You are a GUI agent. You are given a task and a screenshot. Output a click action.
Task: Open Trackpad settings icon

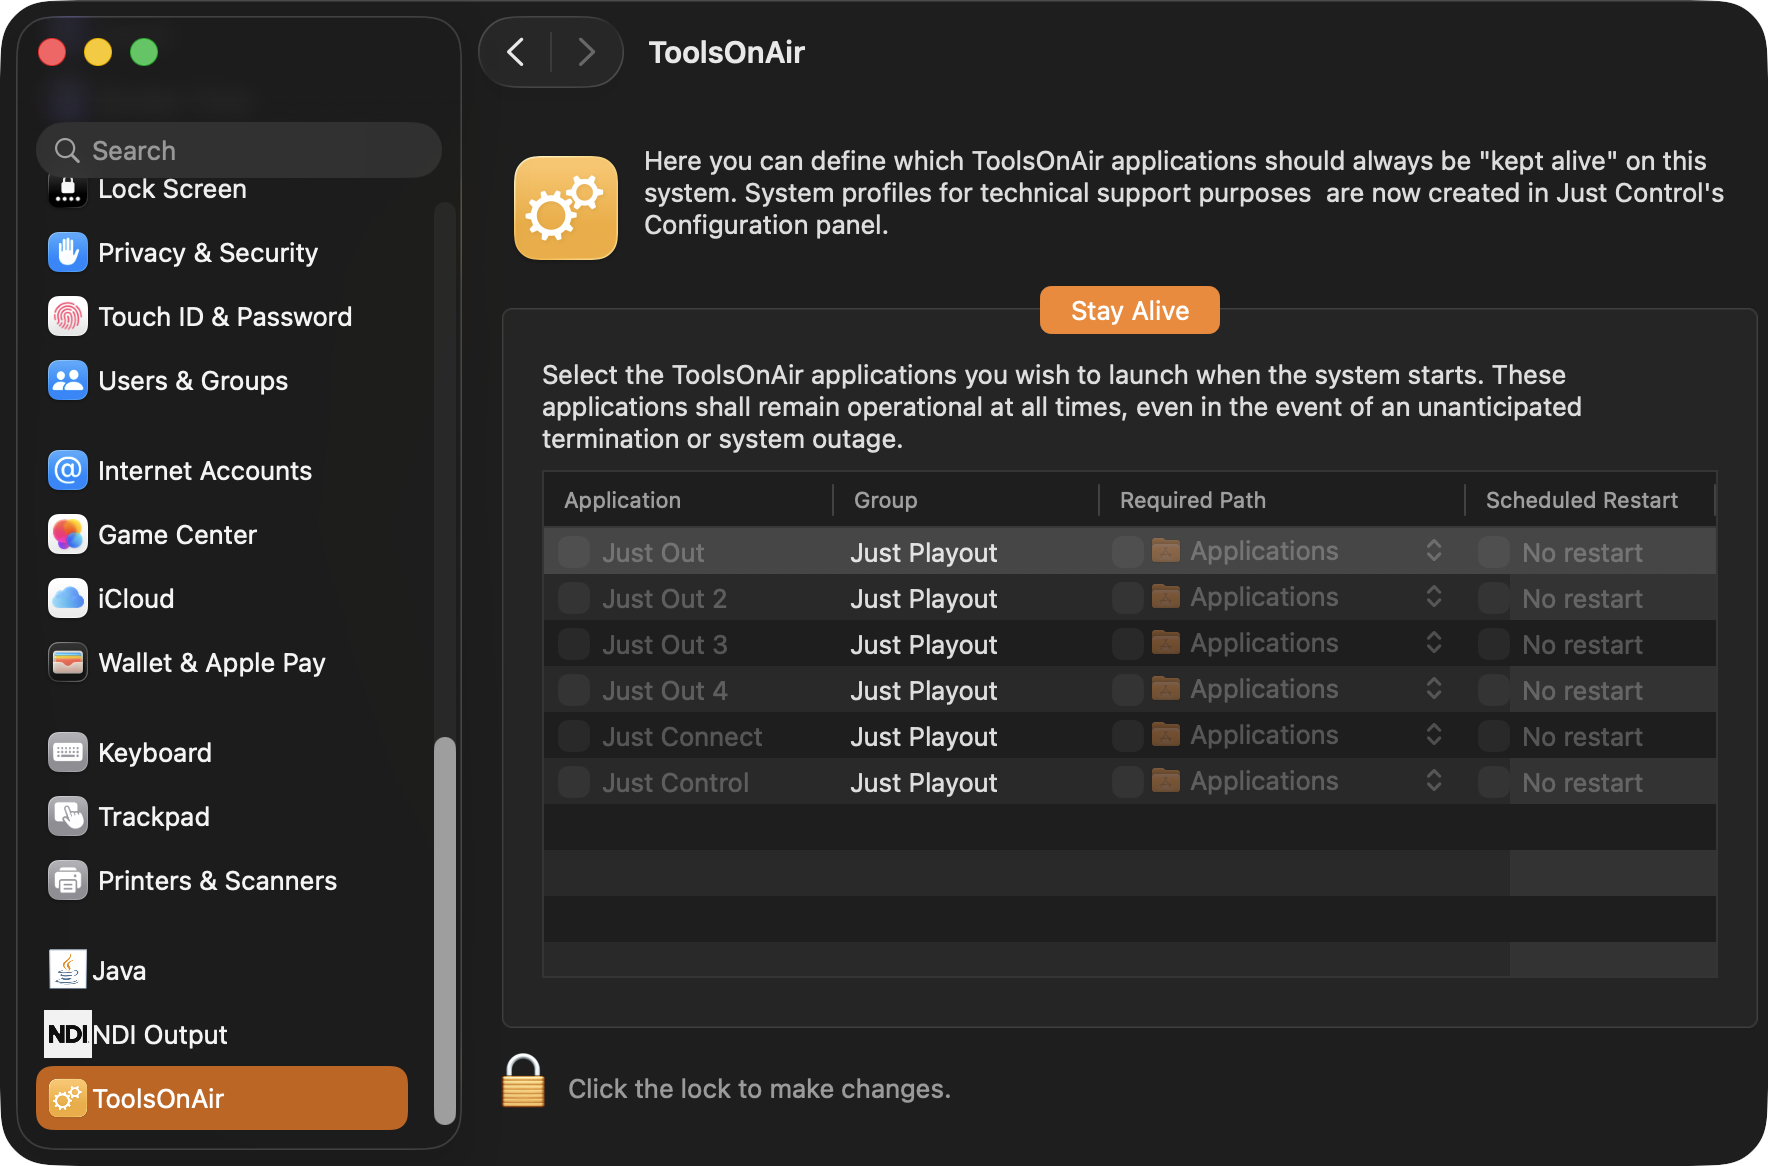click(x=68, y=817)
